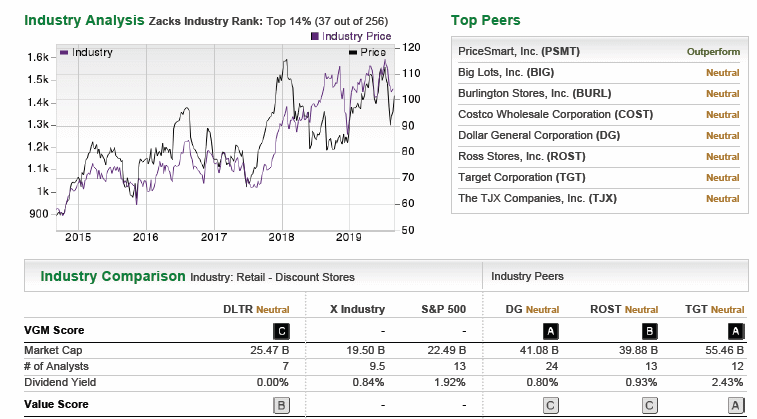Click Neutral rating beside Costco Wholesale
The height and width of the screenshot is (419, 757).
coord(723,115)
